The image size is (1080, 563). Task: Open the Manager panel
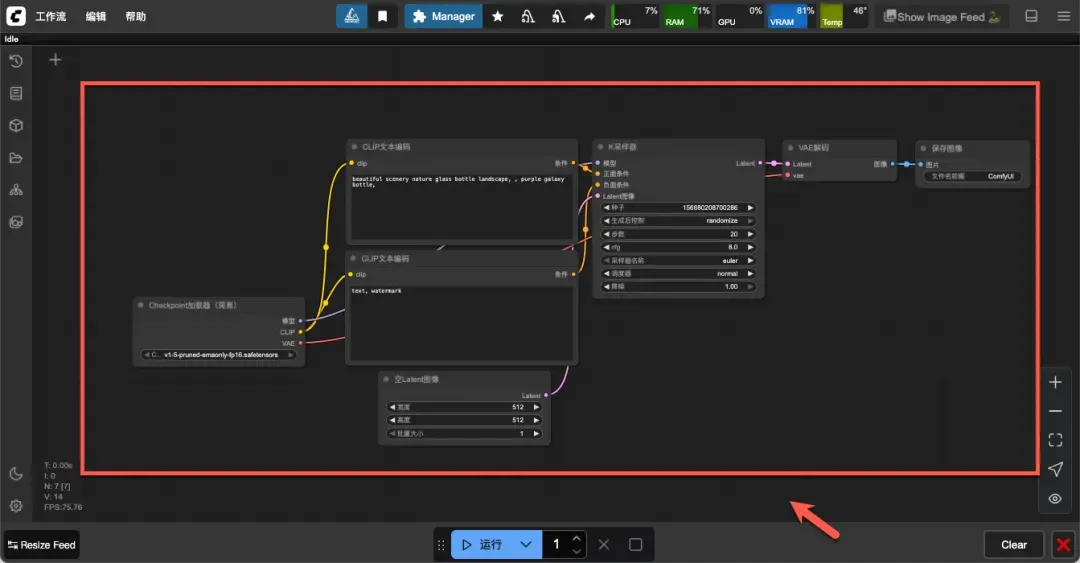[x=443, y=16]
